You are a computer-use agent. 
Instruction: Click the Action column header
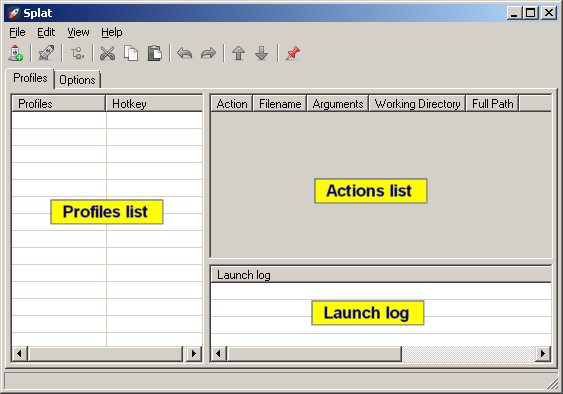[x=232, y=104]
